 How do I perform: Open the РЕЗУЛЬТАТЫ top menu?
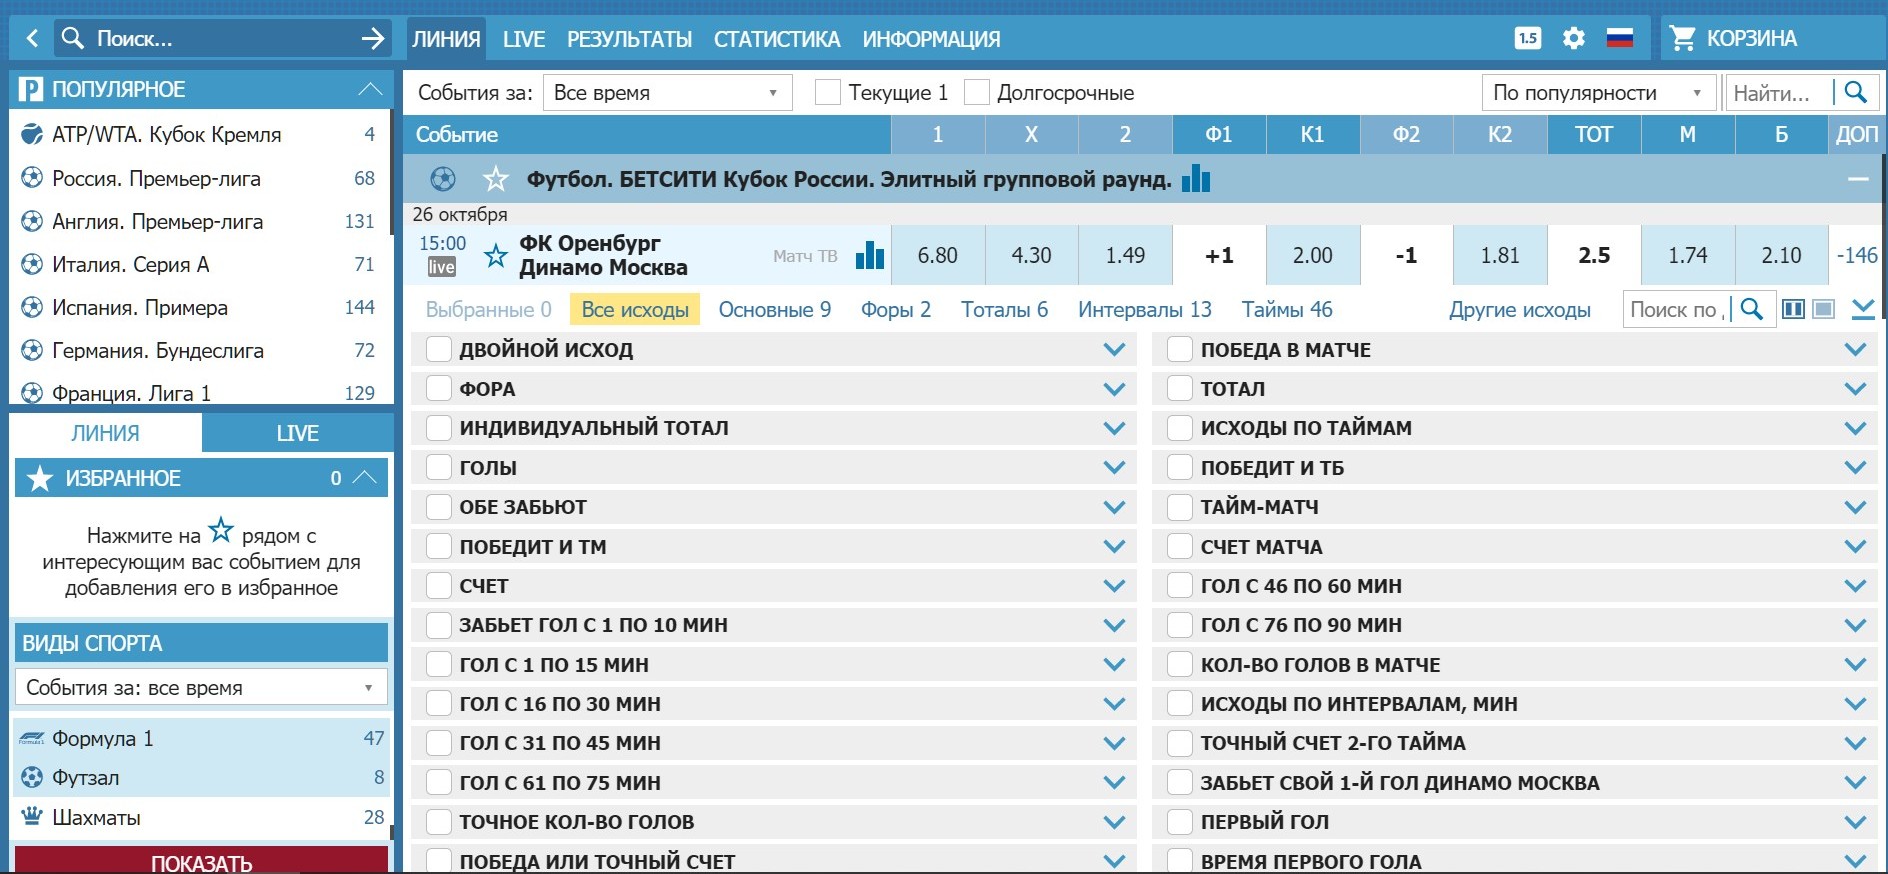[x=629, y=39]
